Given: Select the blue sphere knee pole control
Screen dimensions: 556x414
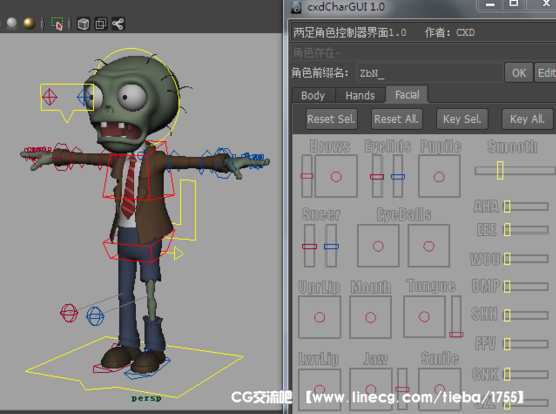Looking at the screenshot, I should point(95,316).
